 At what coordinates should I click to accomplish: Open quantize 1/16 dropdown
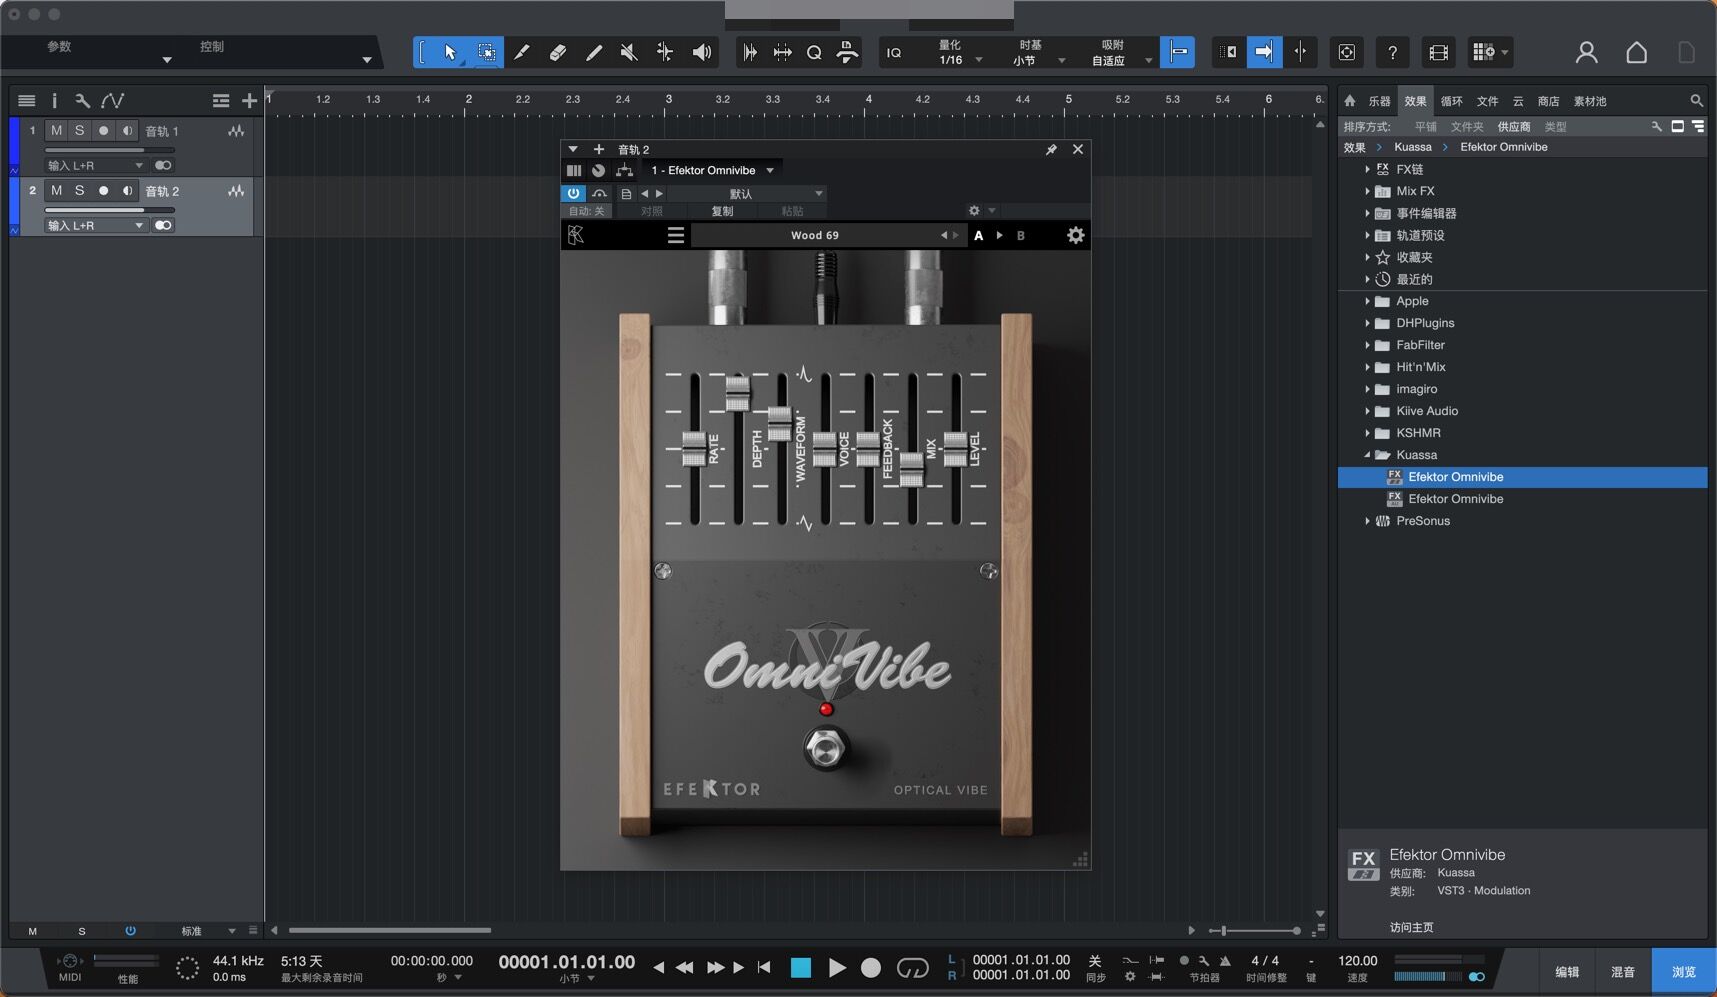tap(960, 60)
